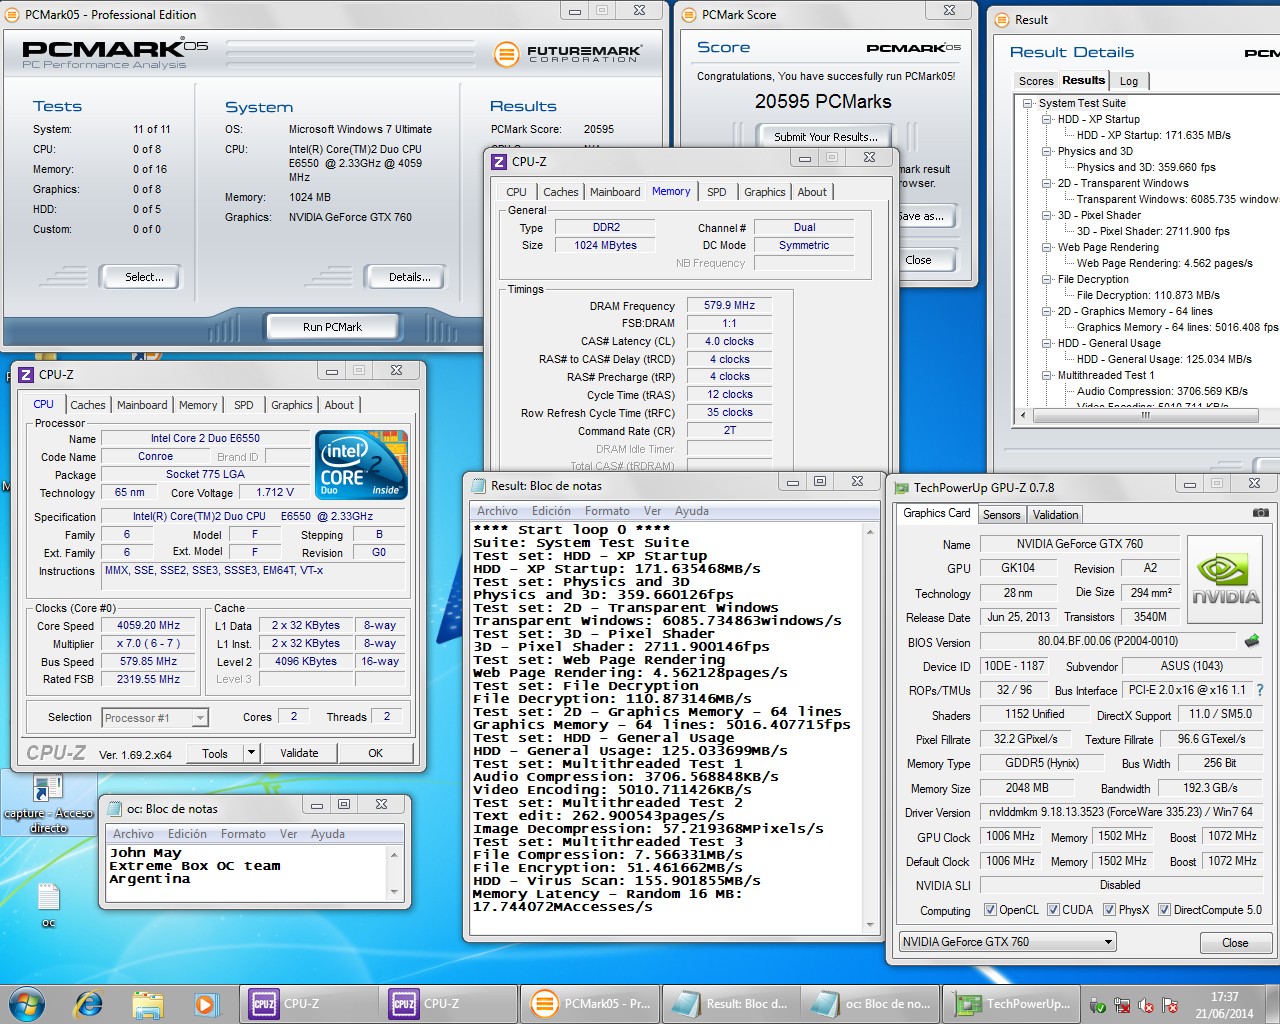
Task: Open Archivo menu in Result Bloc de notas
Action: 497,511
